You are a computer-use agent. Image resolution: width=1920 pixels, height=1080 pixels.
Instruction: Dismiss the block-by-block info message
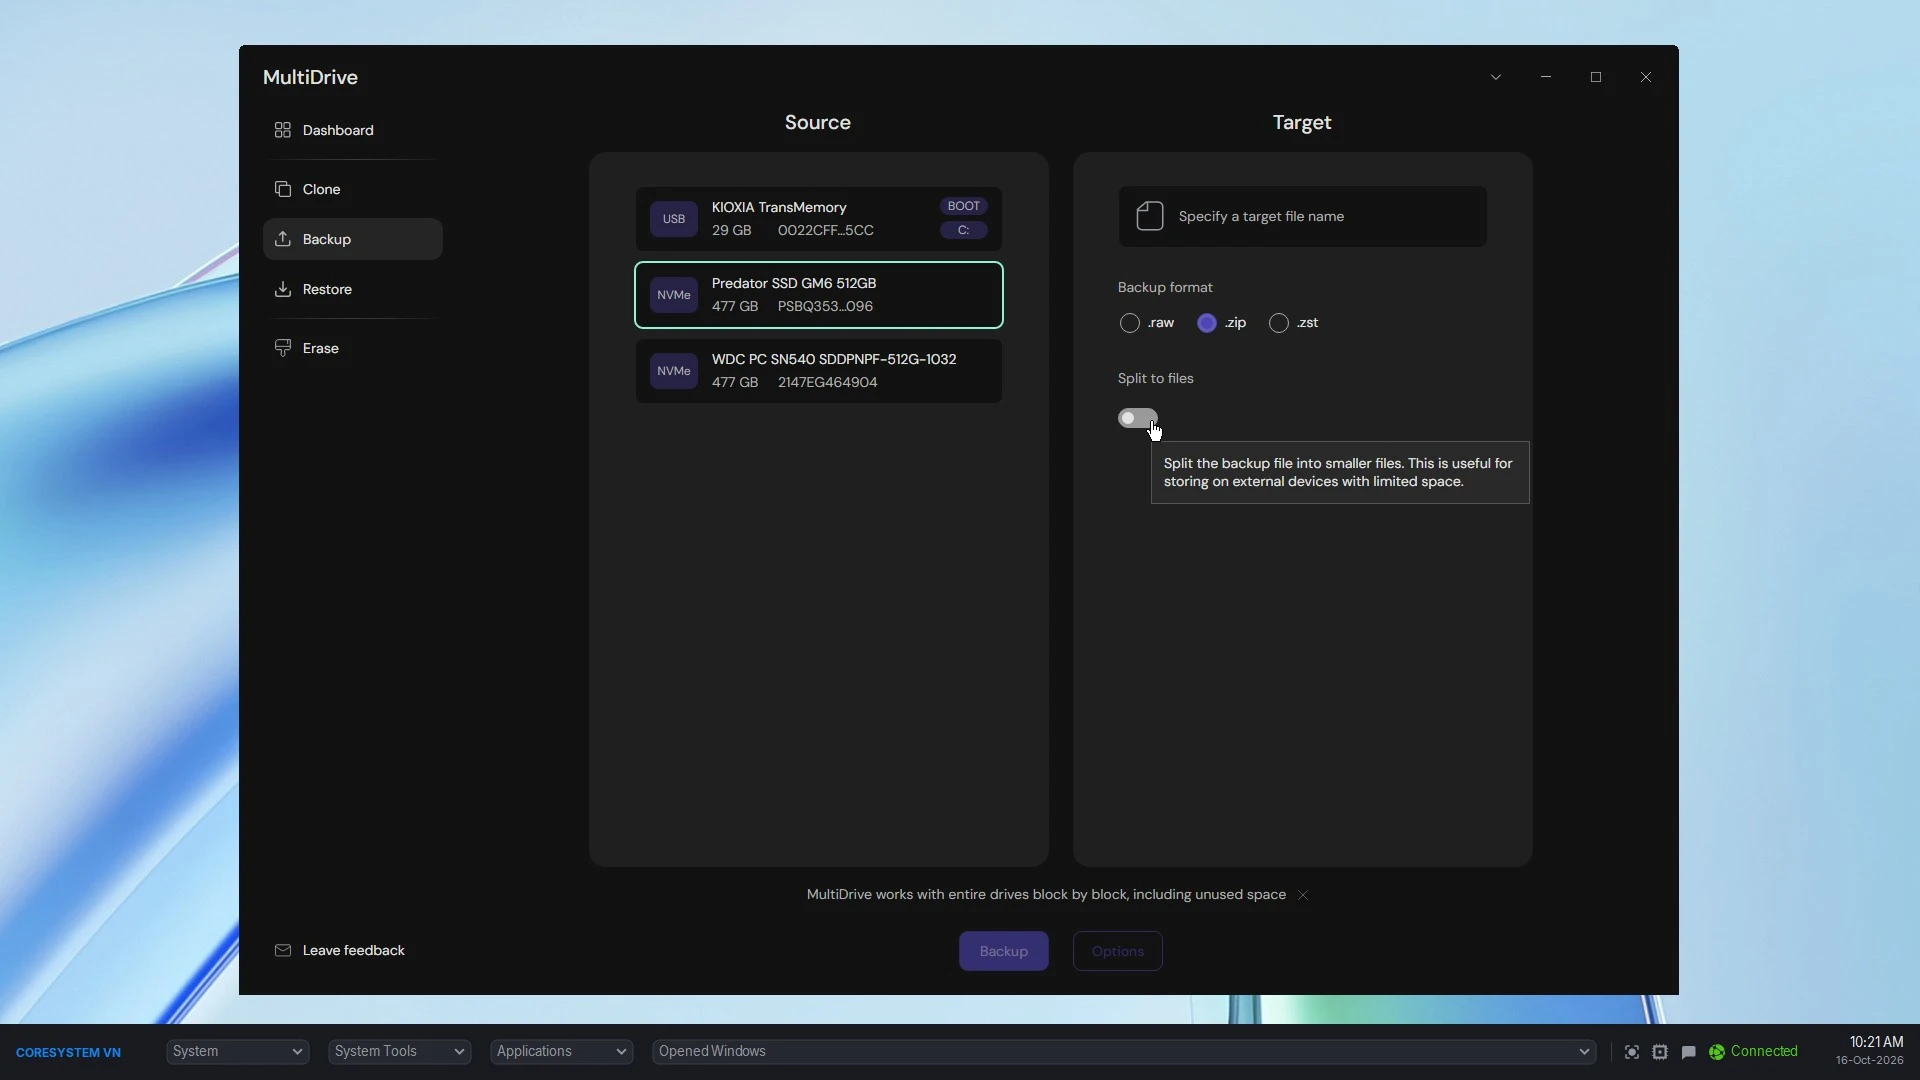[1302, 895]
